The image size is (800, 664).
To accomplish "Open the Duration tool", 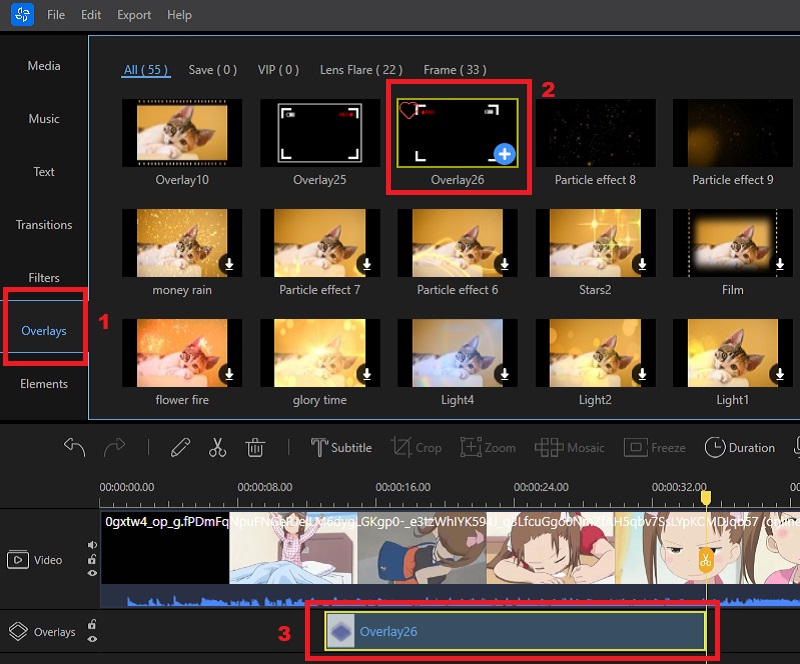I will [x=740, y=447].
